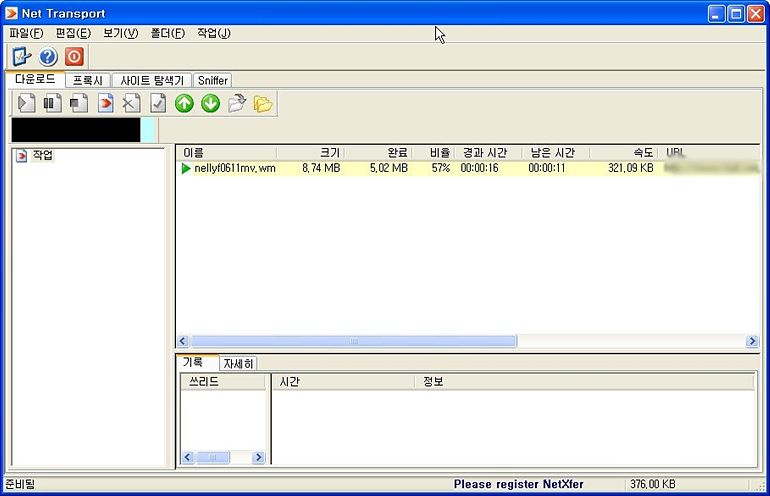Click Please register NetXfer status text
The image size is (770, 496).
pyautogui.click(x=519, y=484)
